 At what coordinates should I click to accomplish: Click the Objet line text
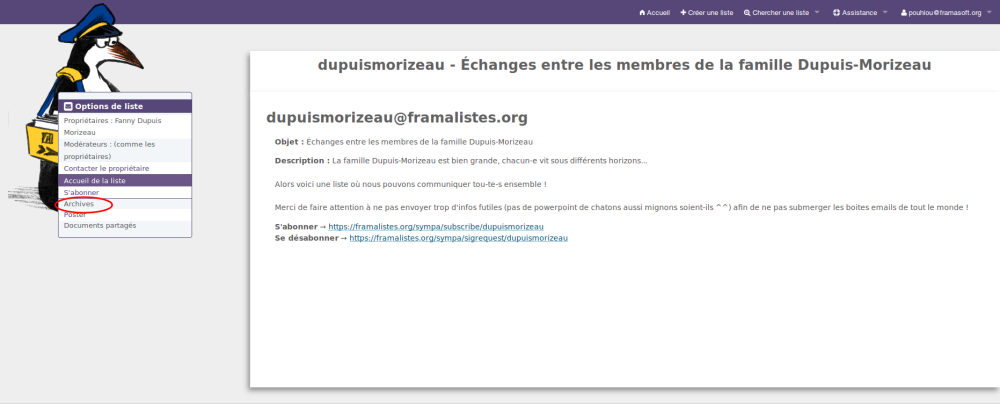(x=404, y=142)
